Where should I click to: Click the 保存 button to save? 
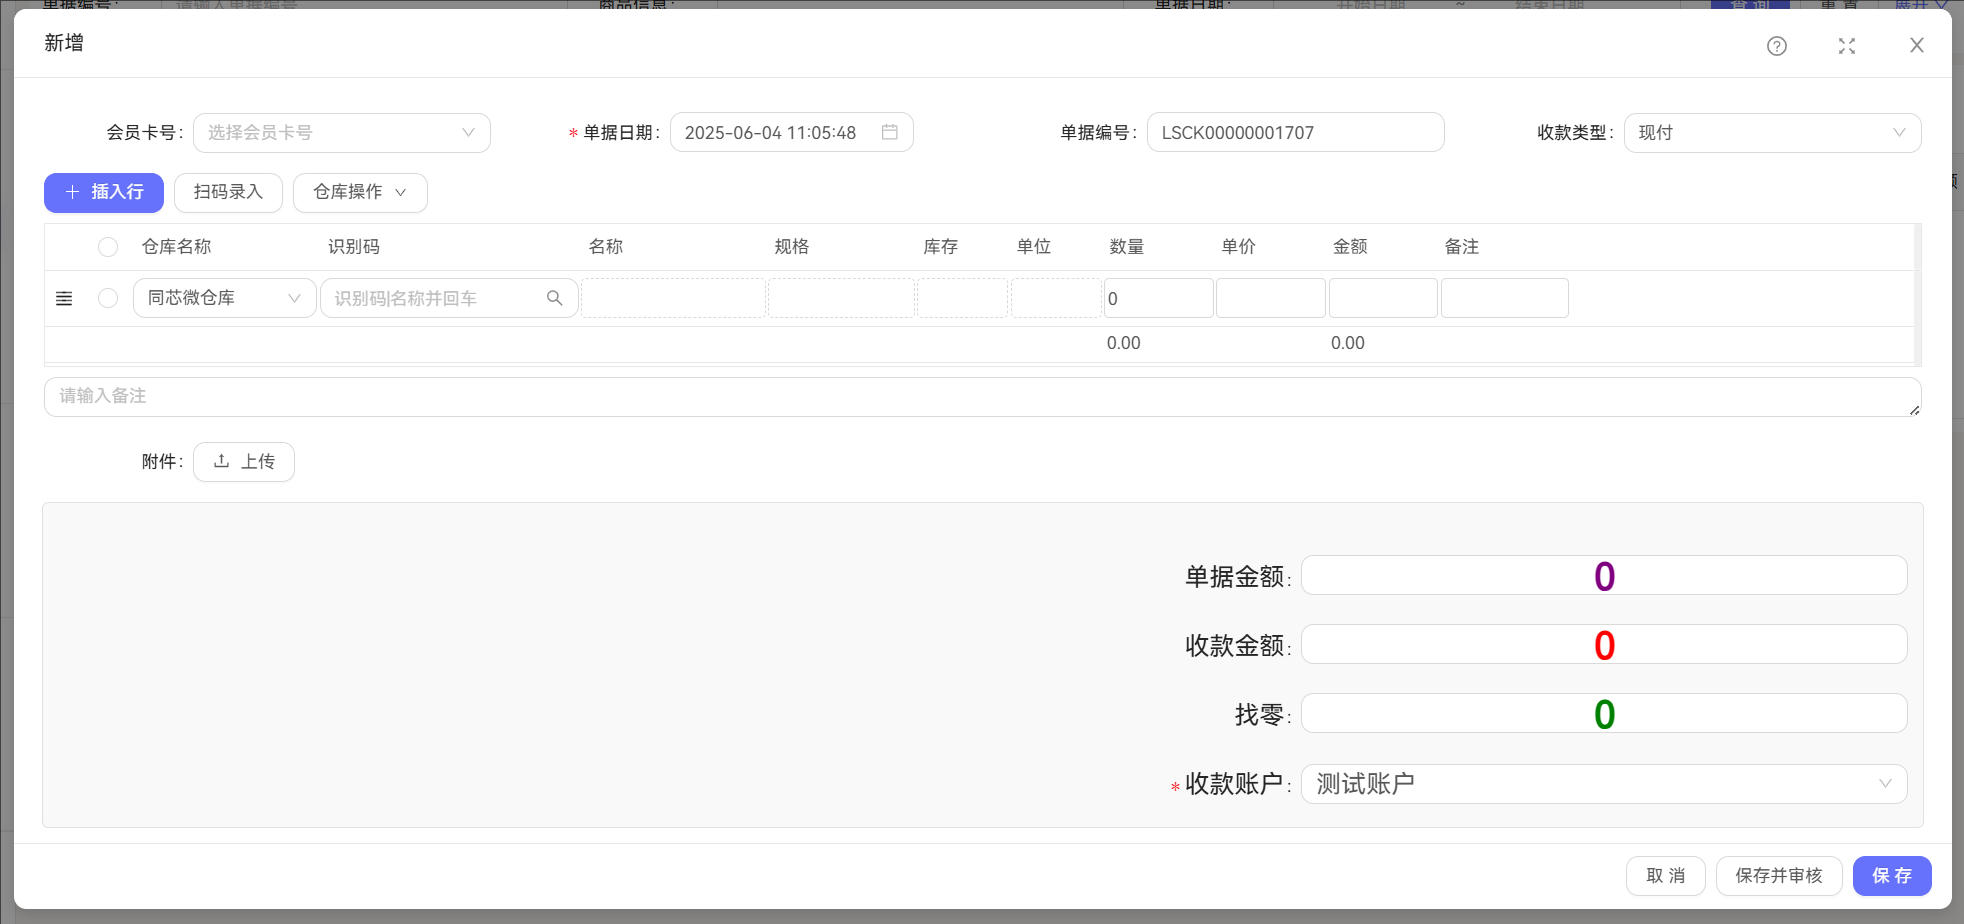pos(1890,875)
